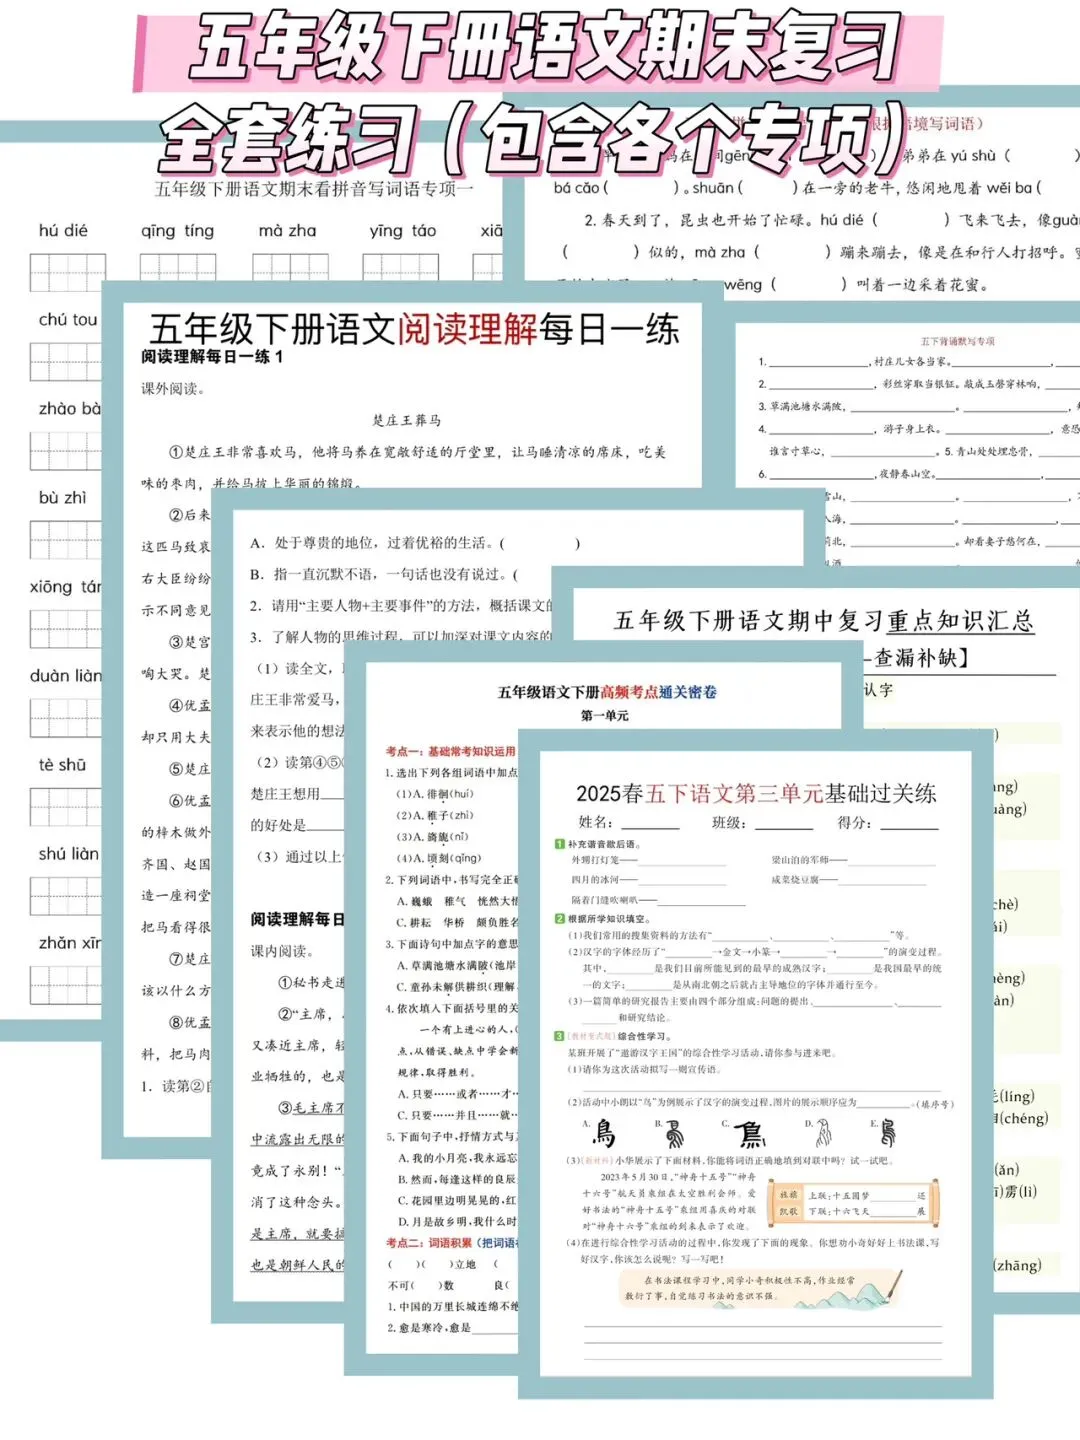Click red label 考点二：词语积累

[429, 1243]
